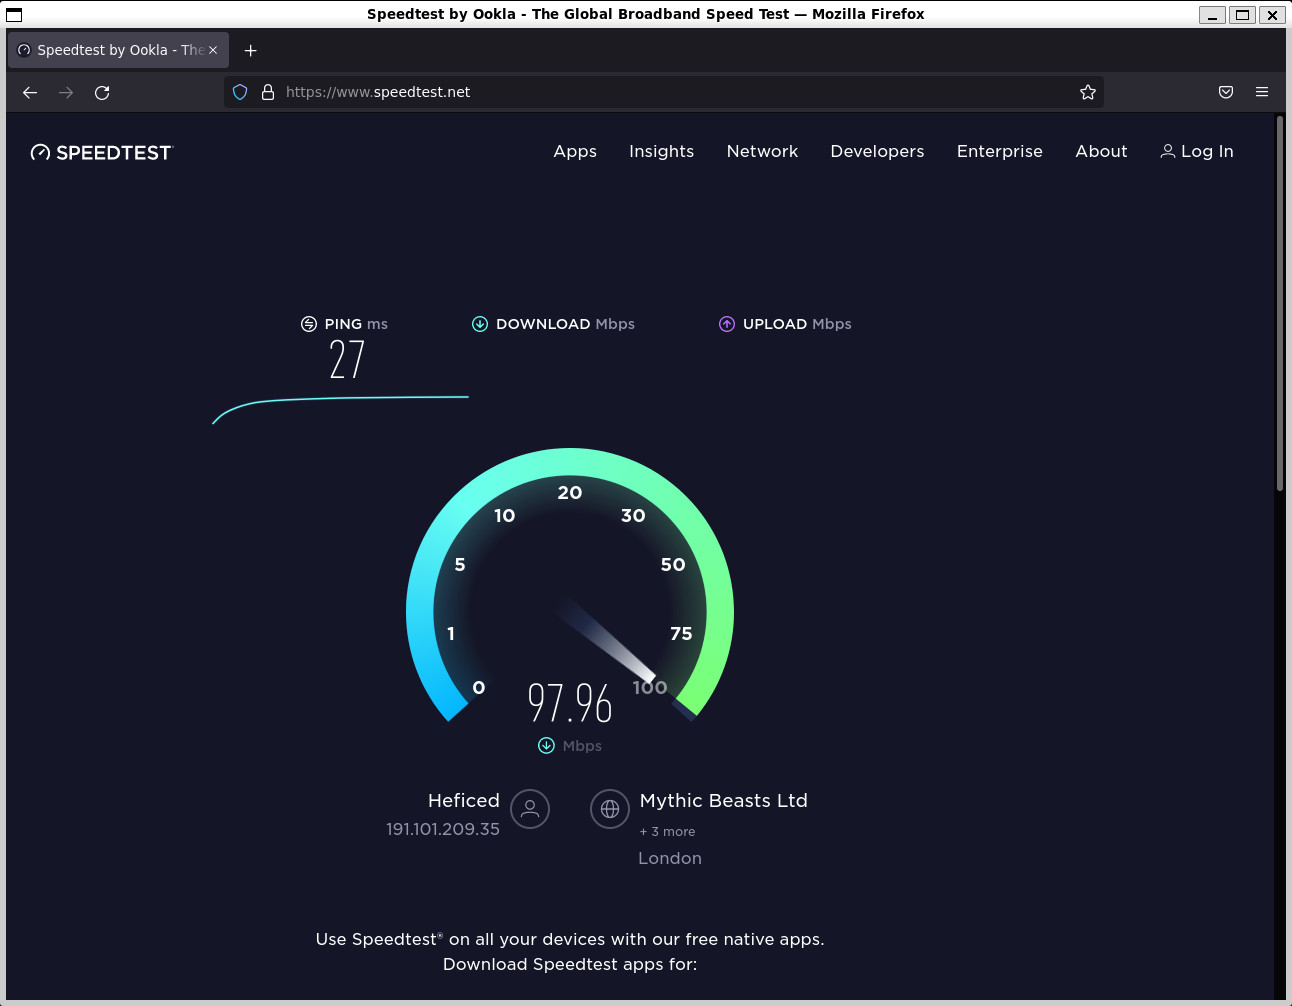Click the browser forward arrow
Viewport: 1292px width, 1006px height.
coord(66,92)
